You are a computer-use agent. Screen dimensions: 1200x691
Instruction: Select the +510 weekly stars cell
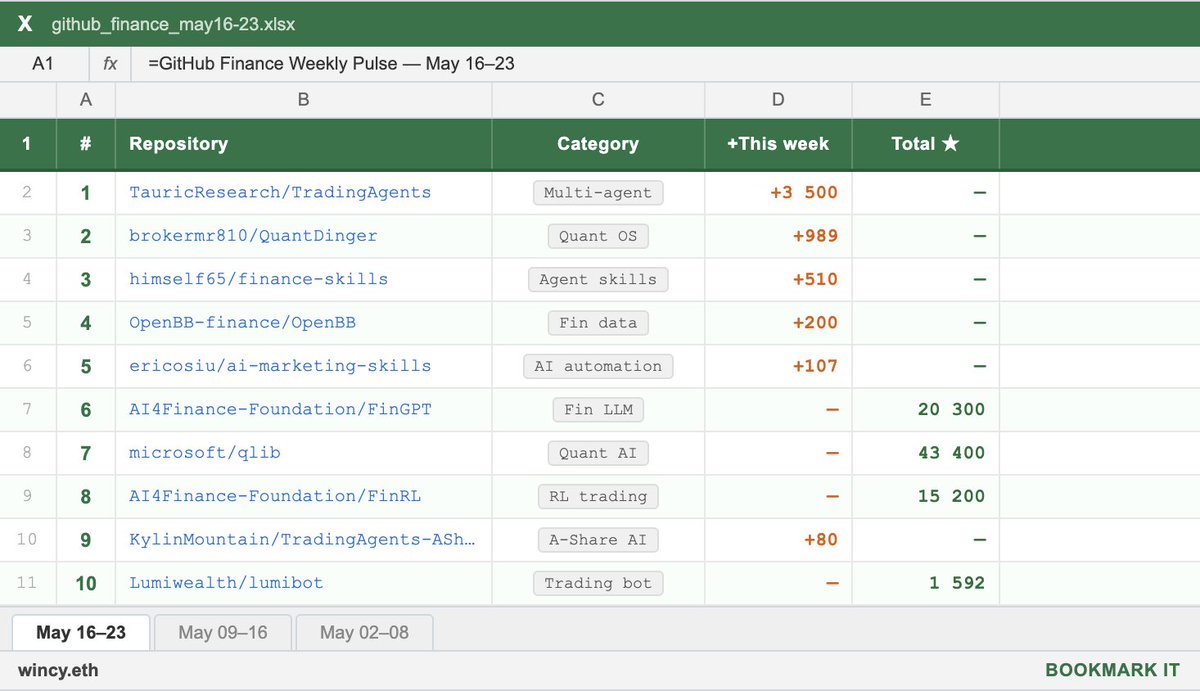pyautogui.click(x=778, y=279)
